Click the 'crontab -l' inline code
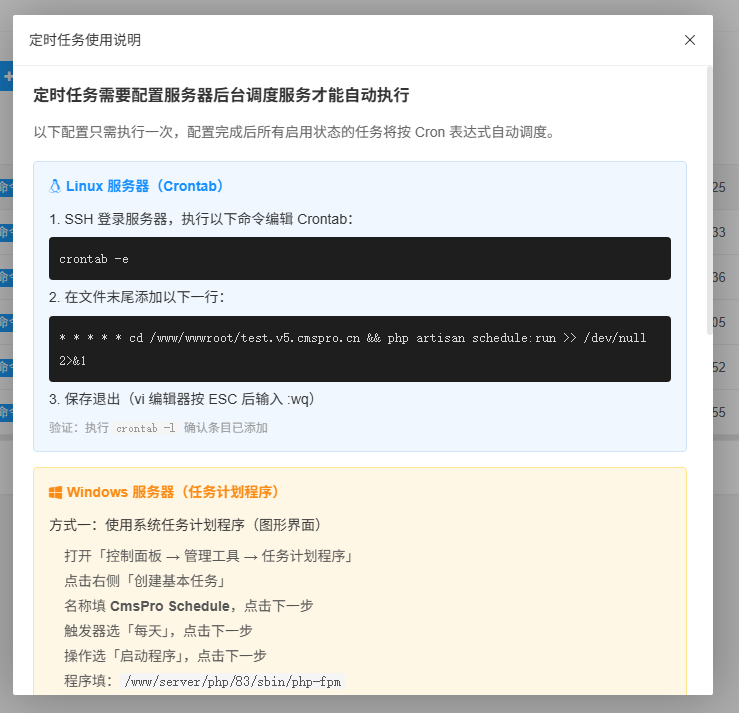The height and width of the screenshot is (713, 739). pyautogui.click(x=145, y=428)
